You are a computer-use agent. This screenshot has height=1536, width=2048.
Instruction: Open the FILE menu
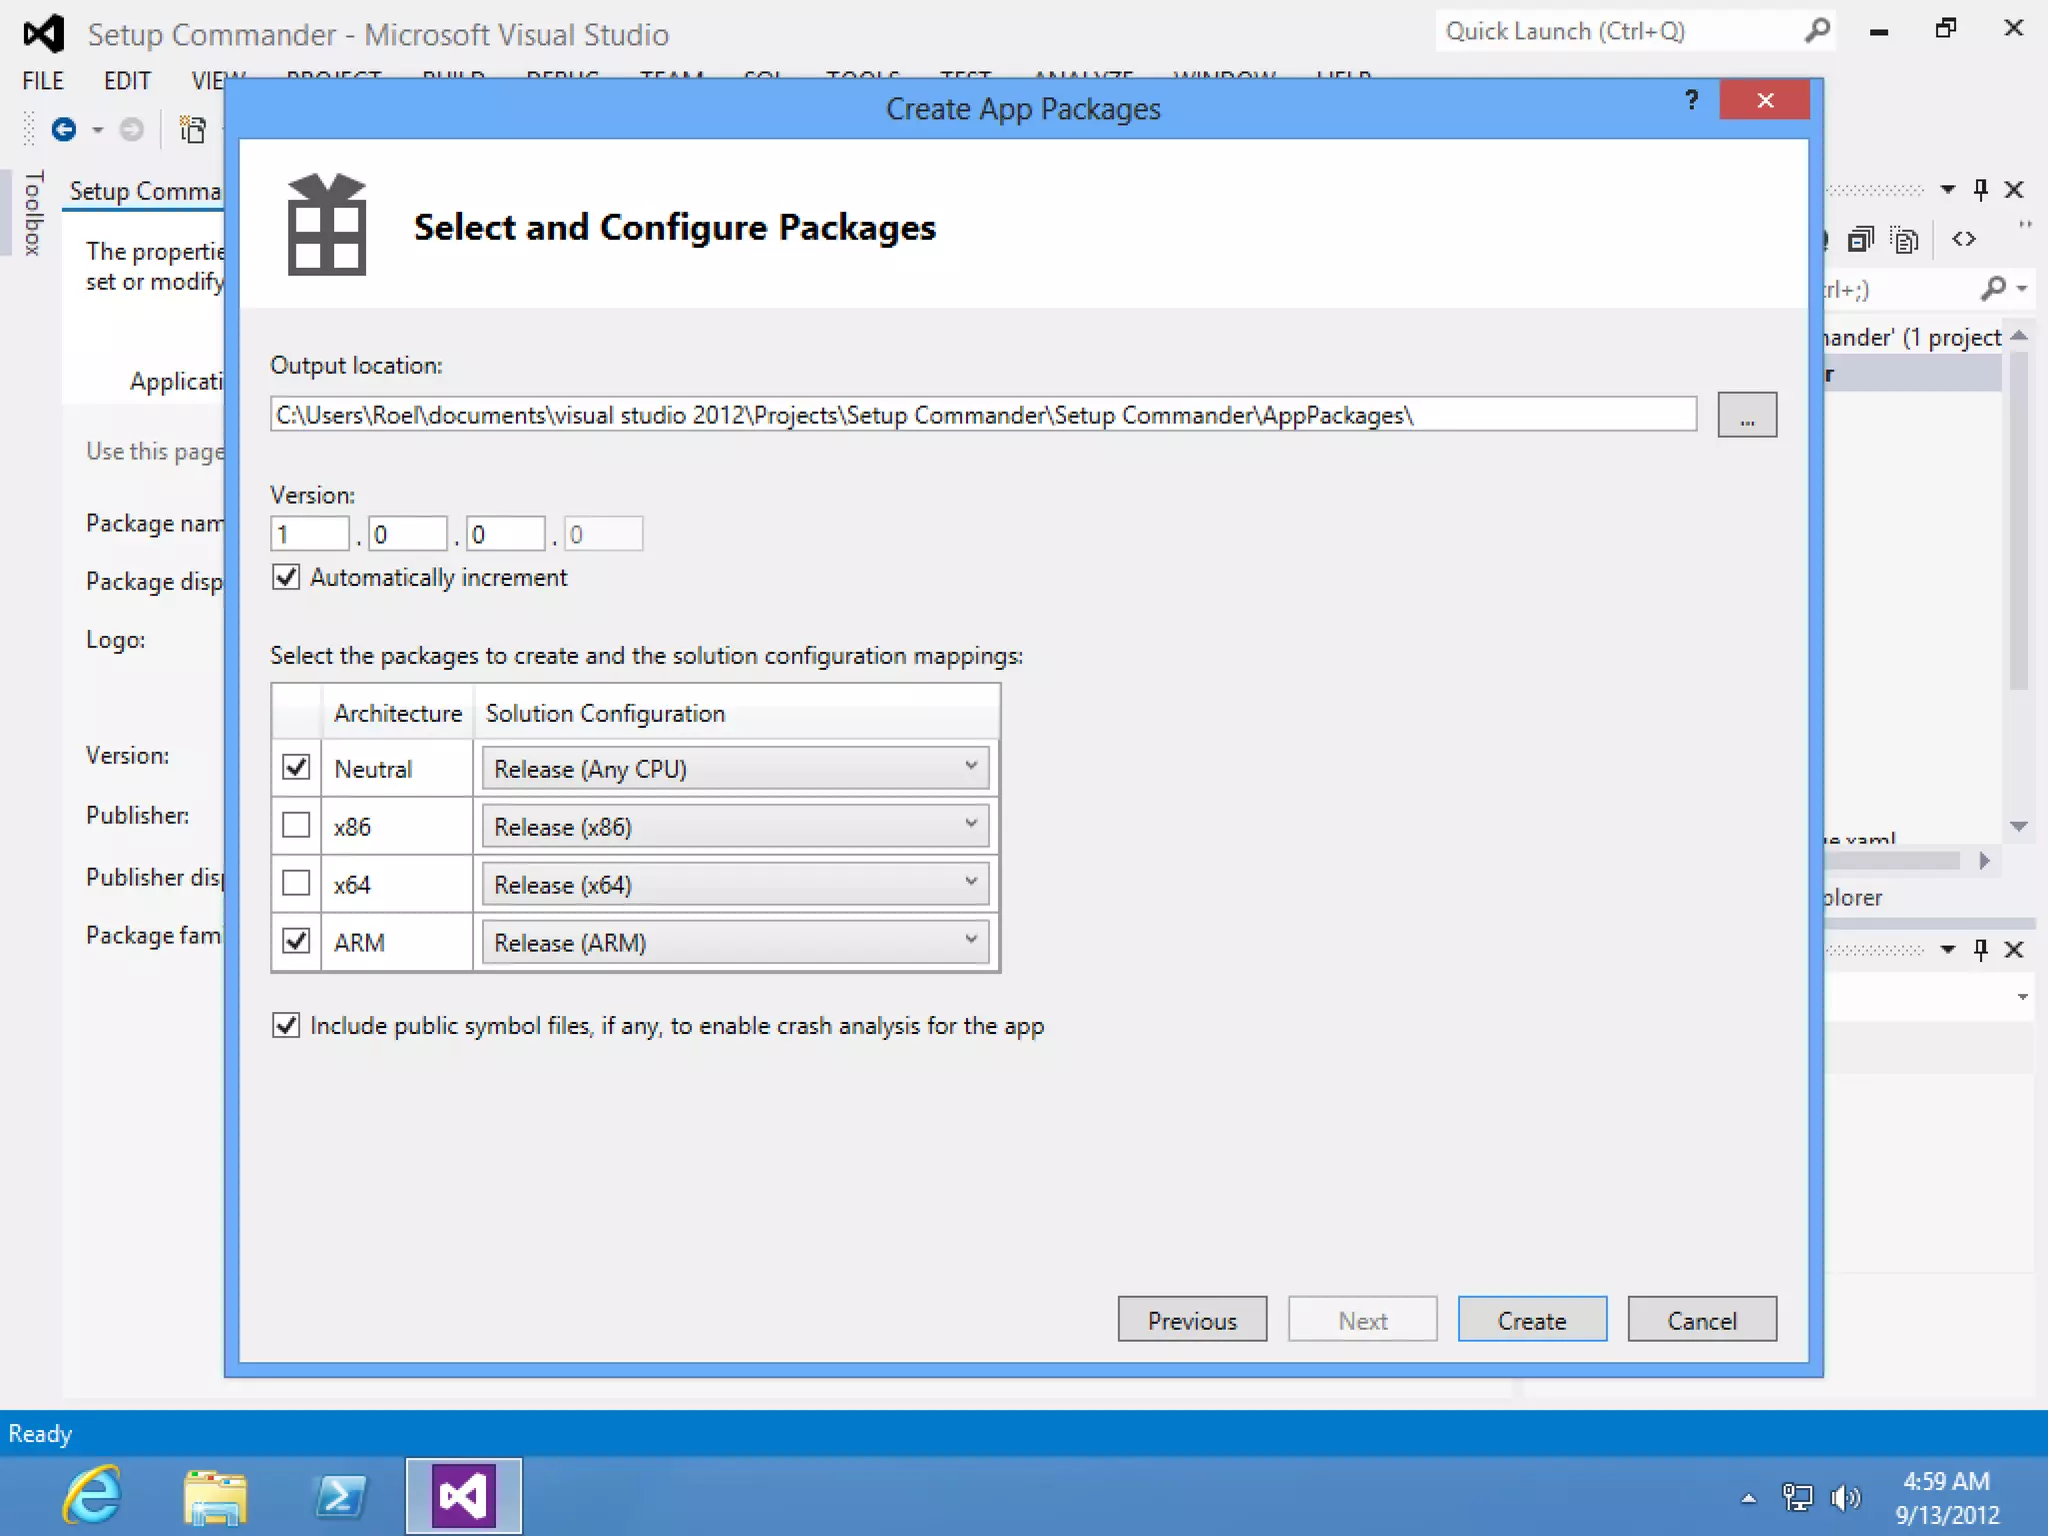click(43, 81)
